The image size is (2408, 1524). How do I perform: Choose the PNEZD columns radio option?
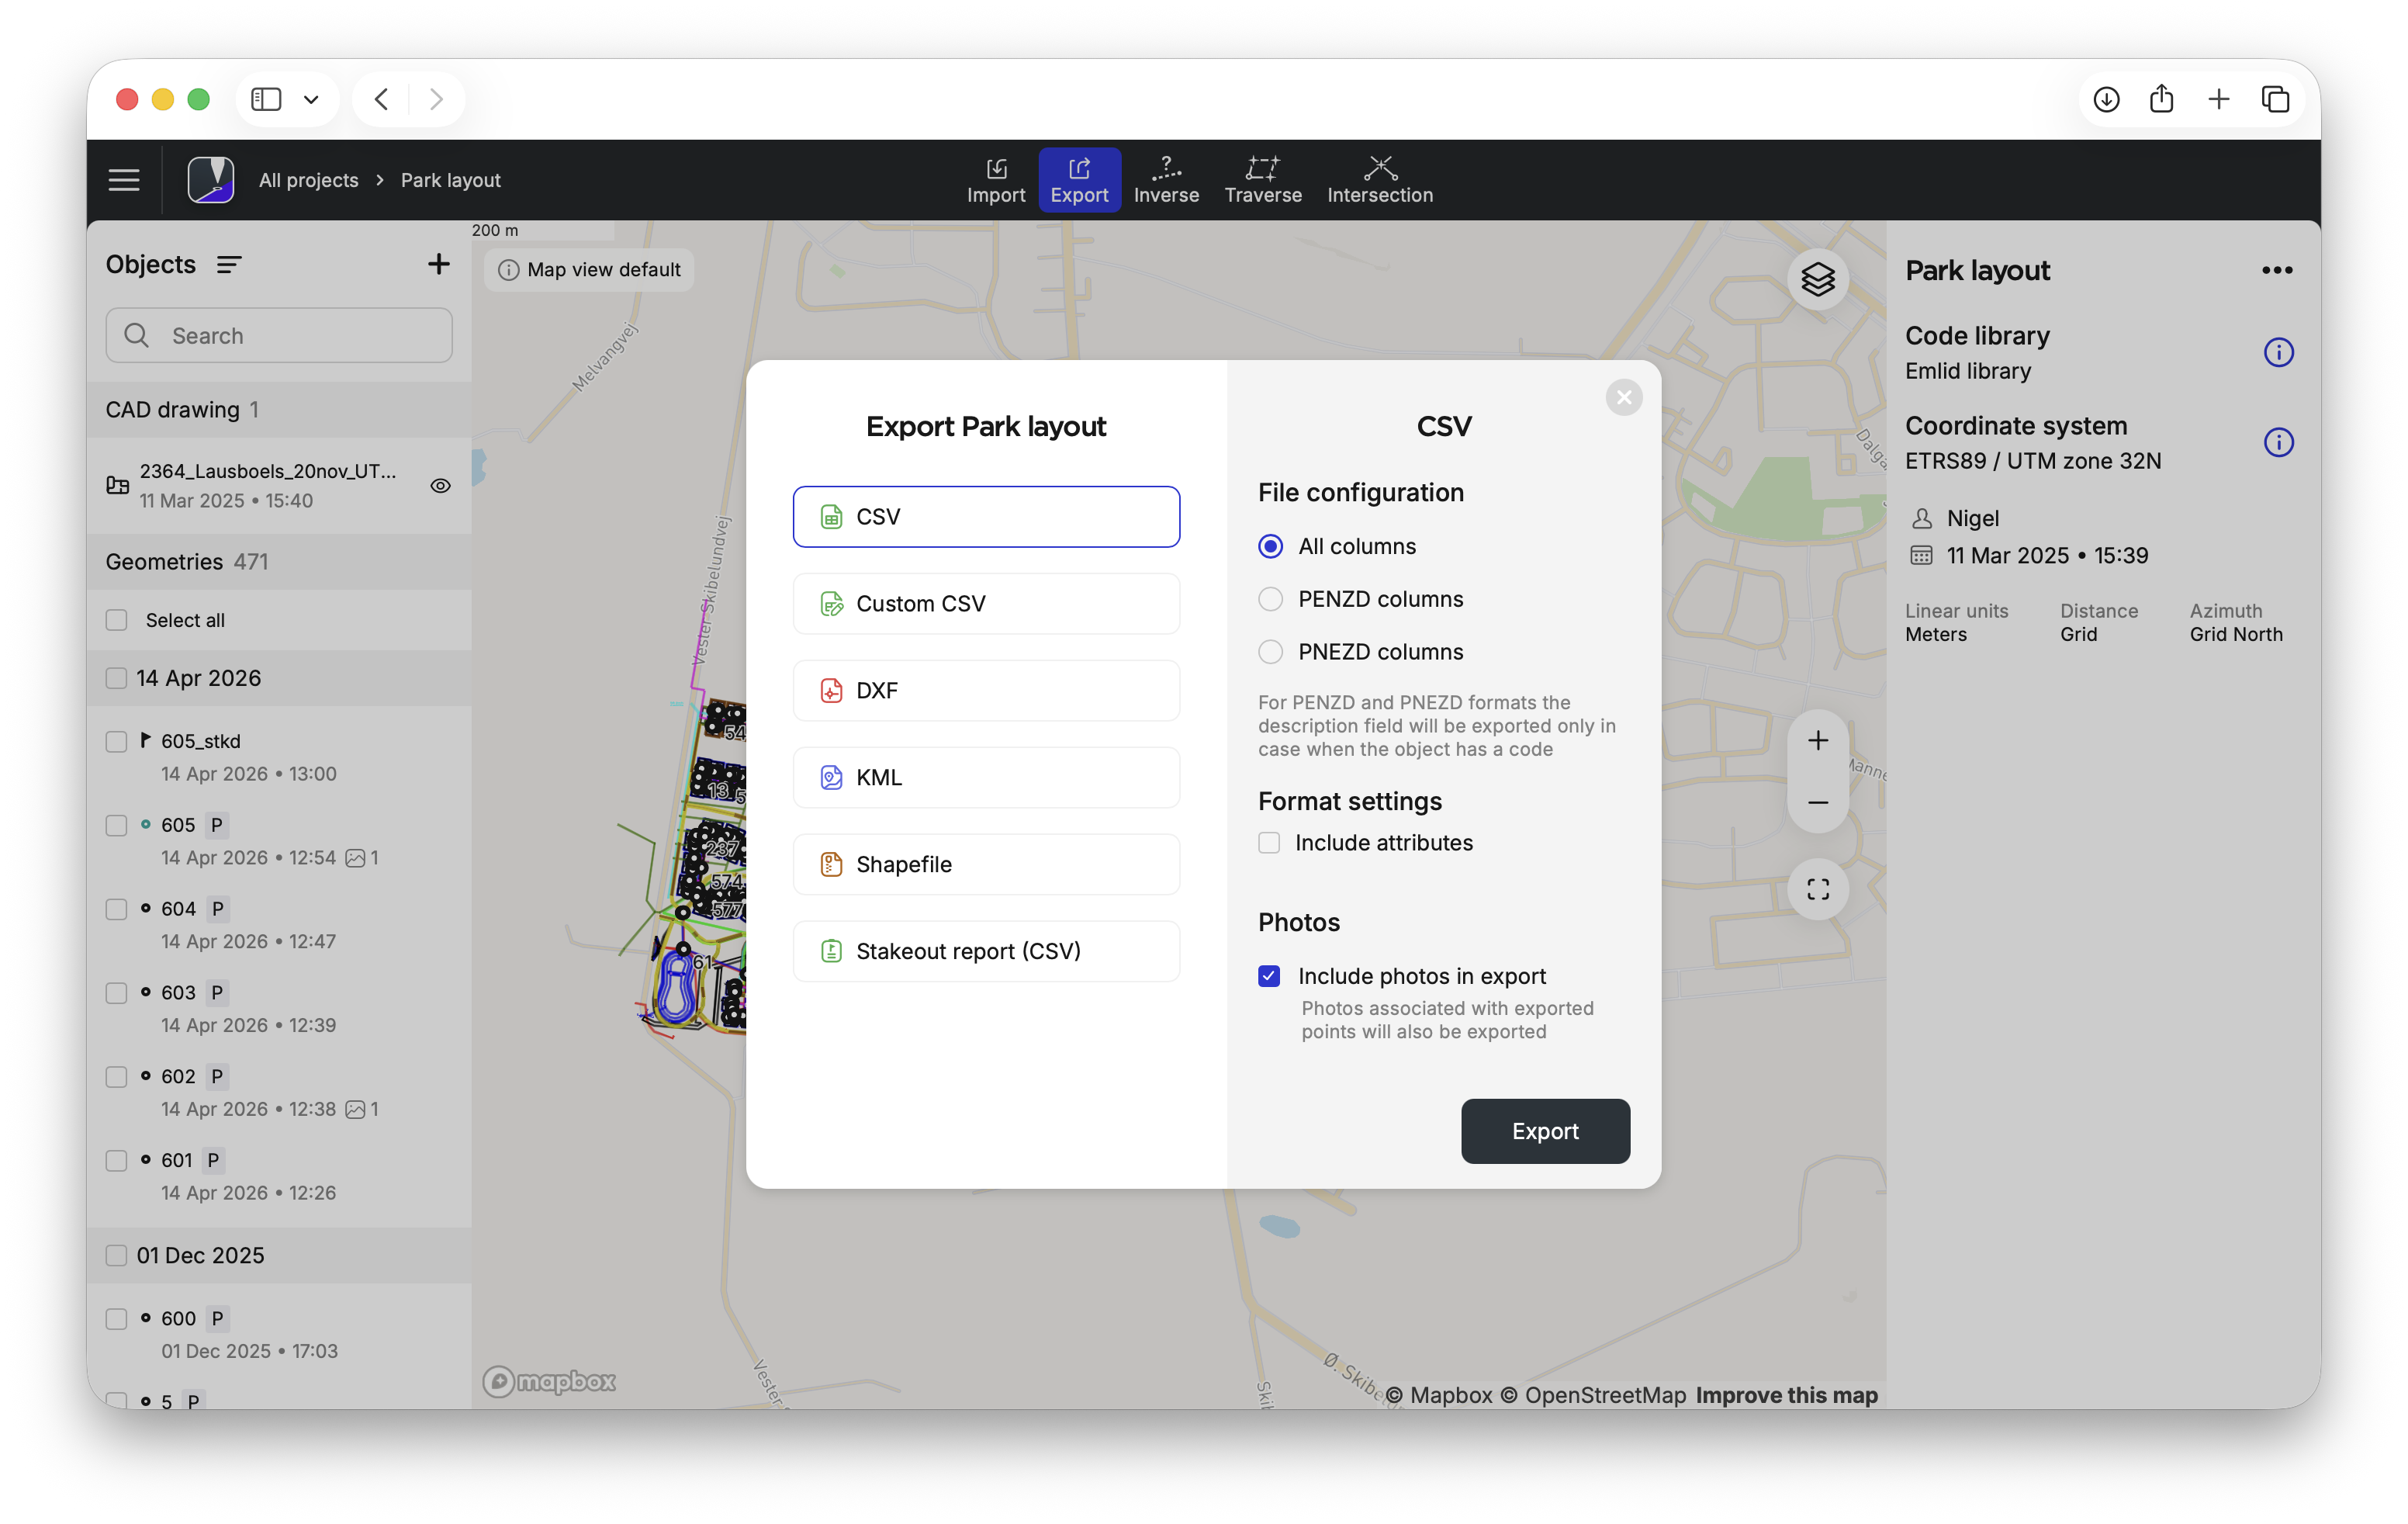click(1270, 652)
